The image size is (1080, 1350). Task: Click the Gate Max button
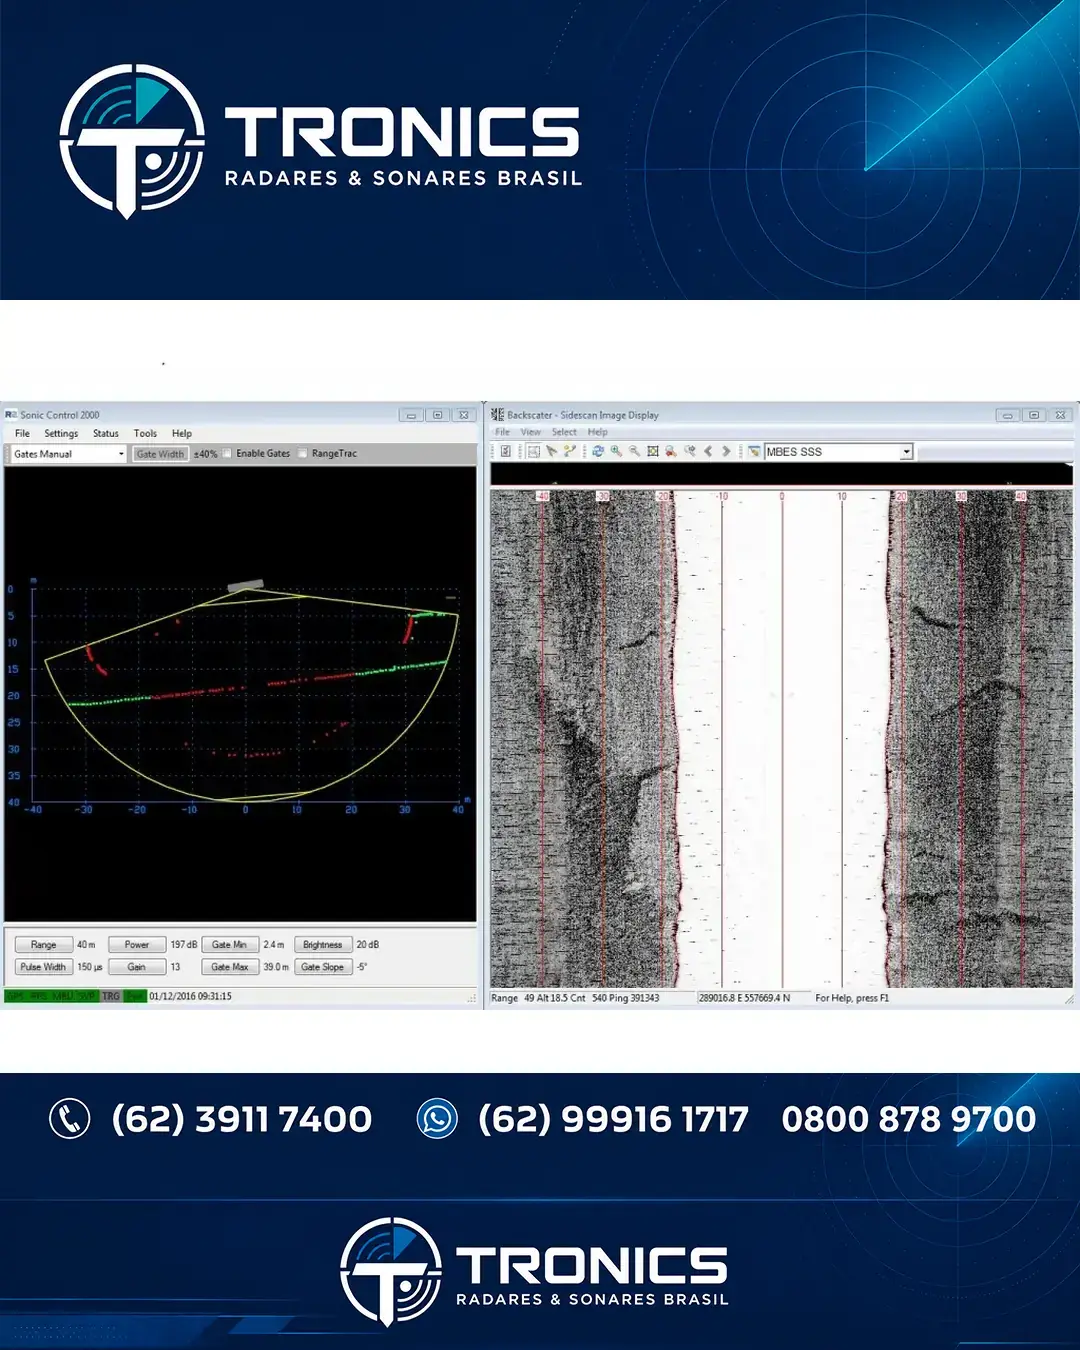(x=230, y=967)
